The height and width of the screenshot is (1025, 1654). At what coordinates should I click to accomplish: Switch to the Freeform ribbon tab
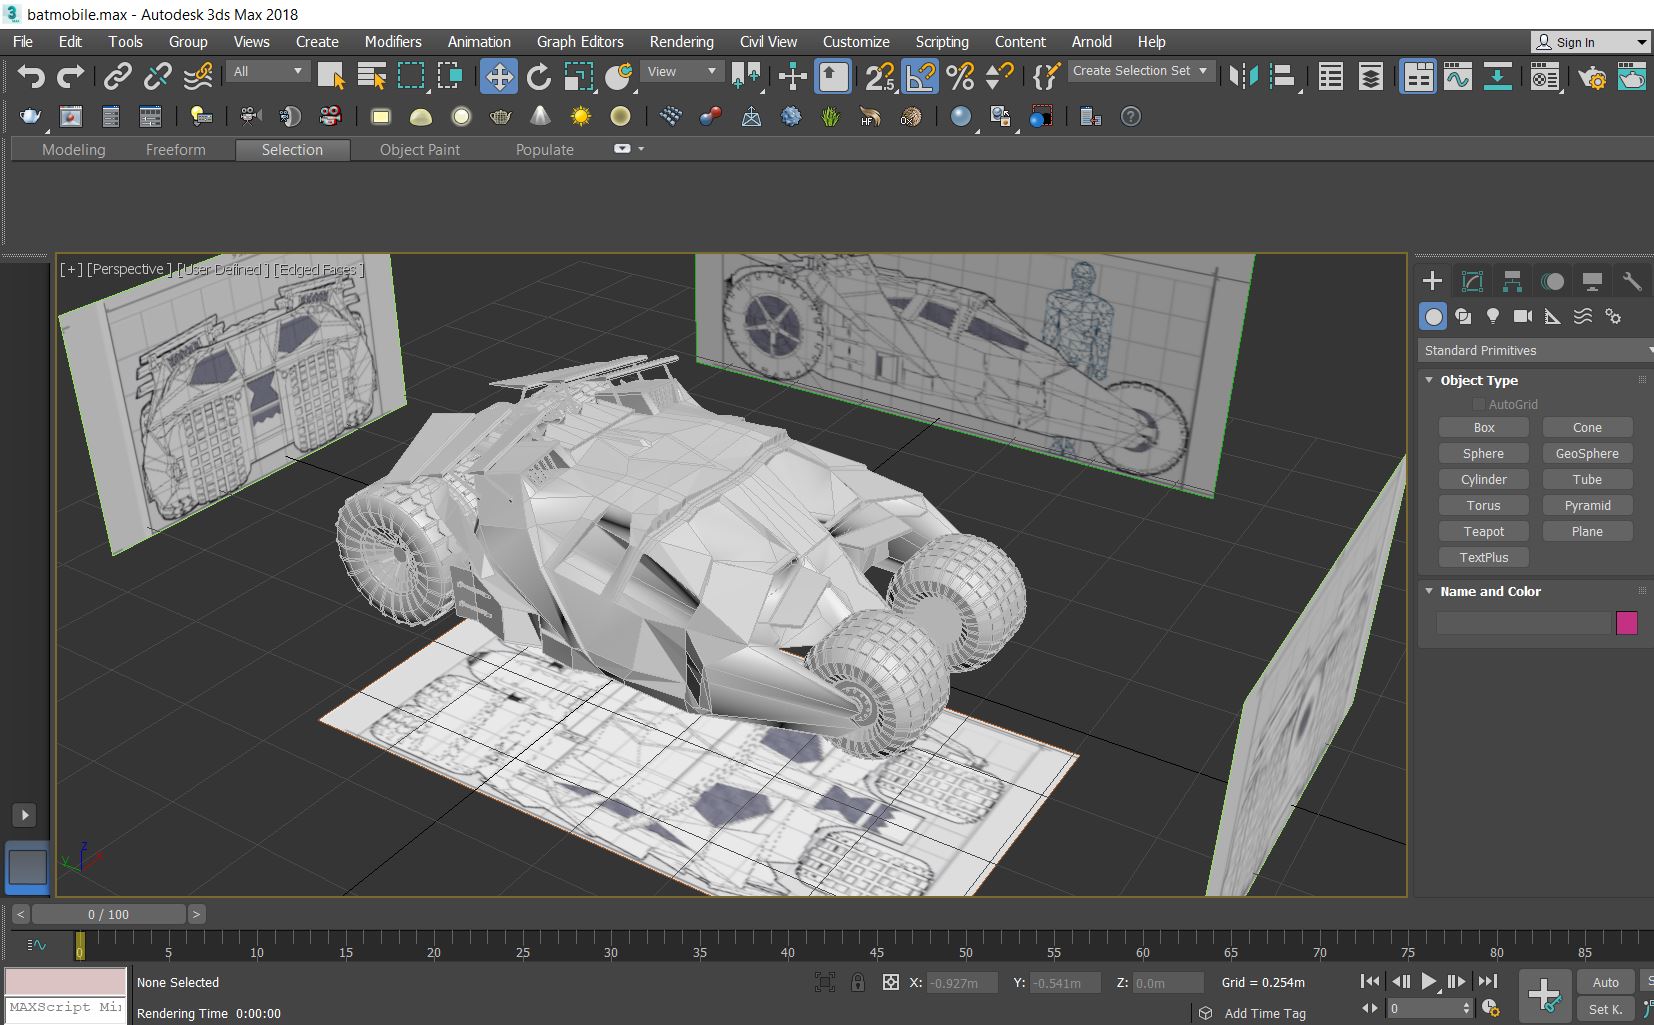coord(176,150)
